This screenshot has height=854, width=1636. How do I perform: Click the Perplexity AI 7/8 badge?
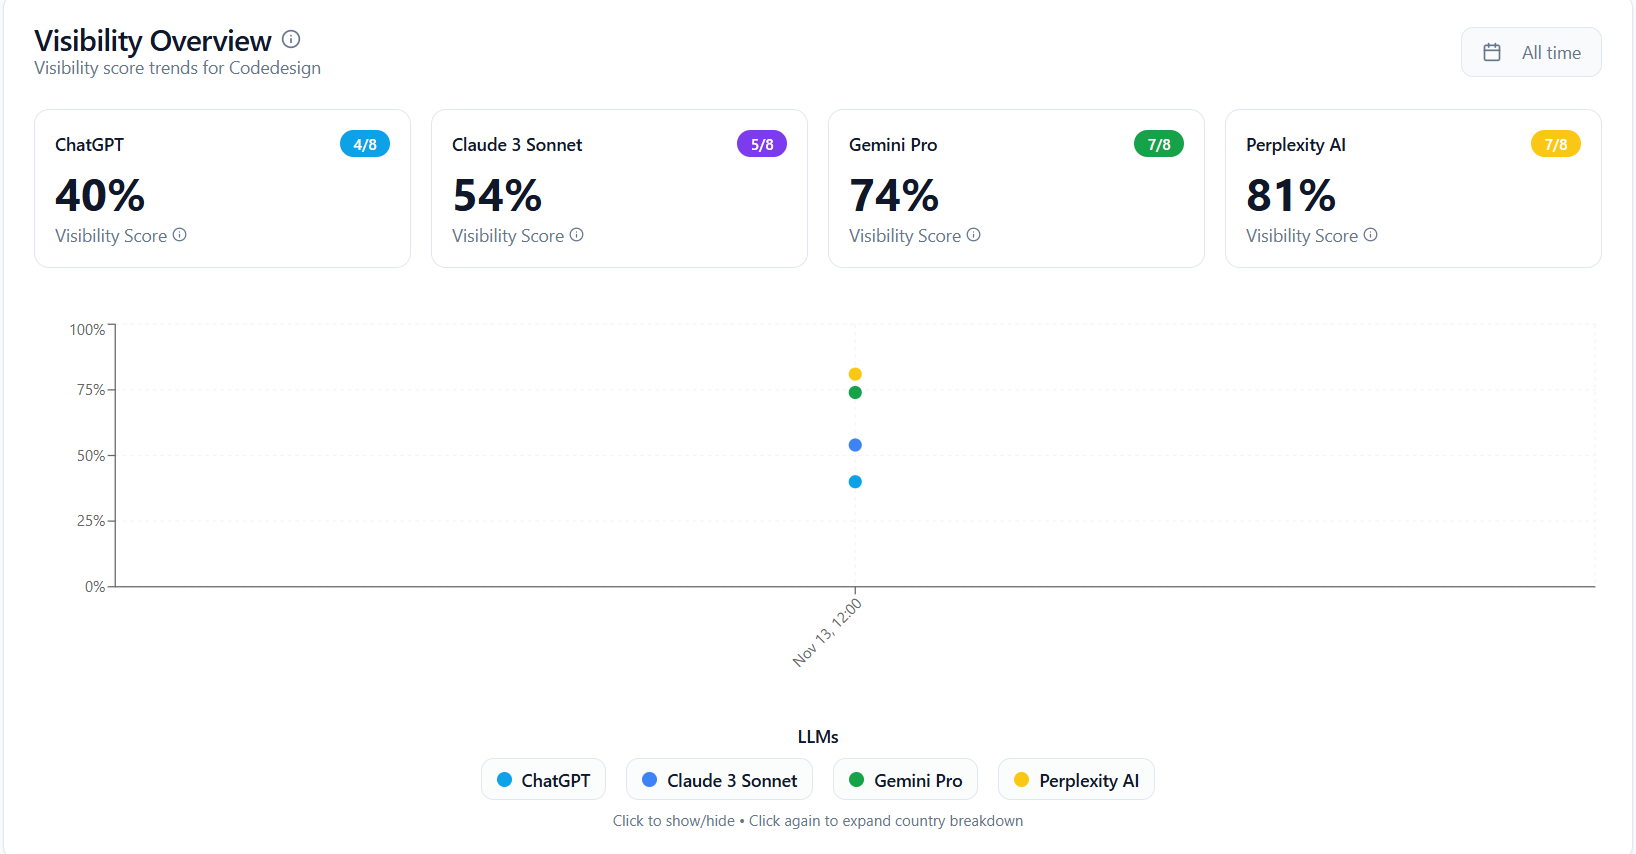(x=1556, y=144)
